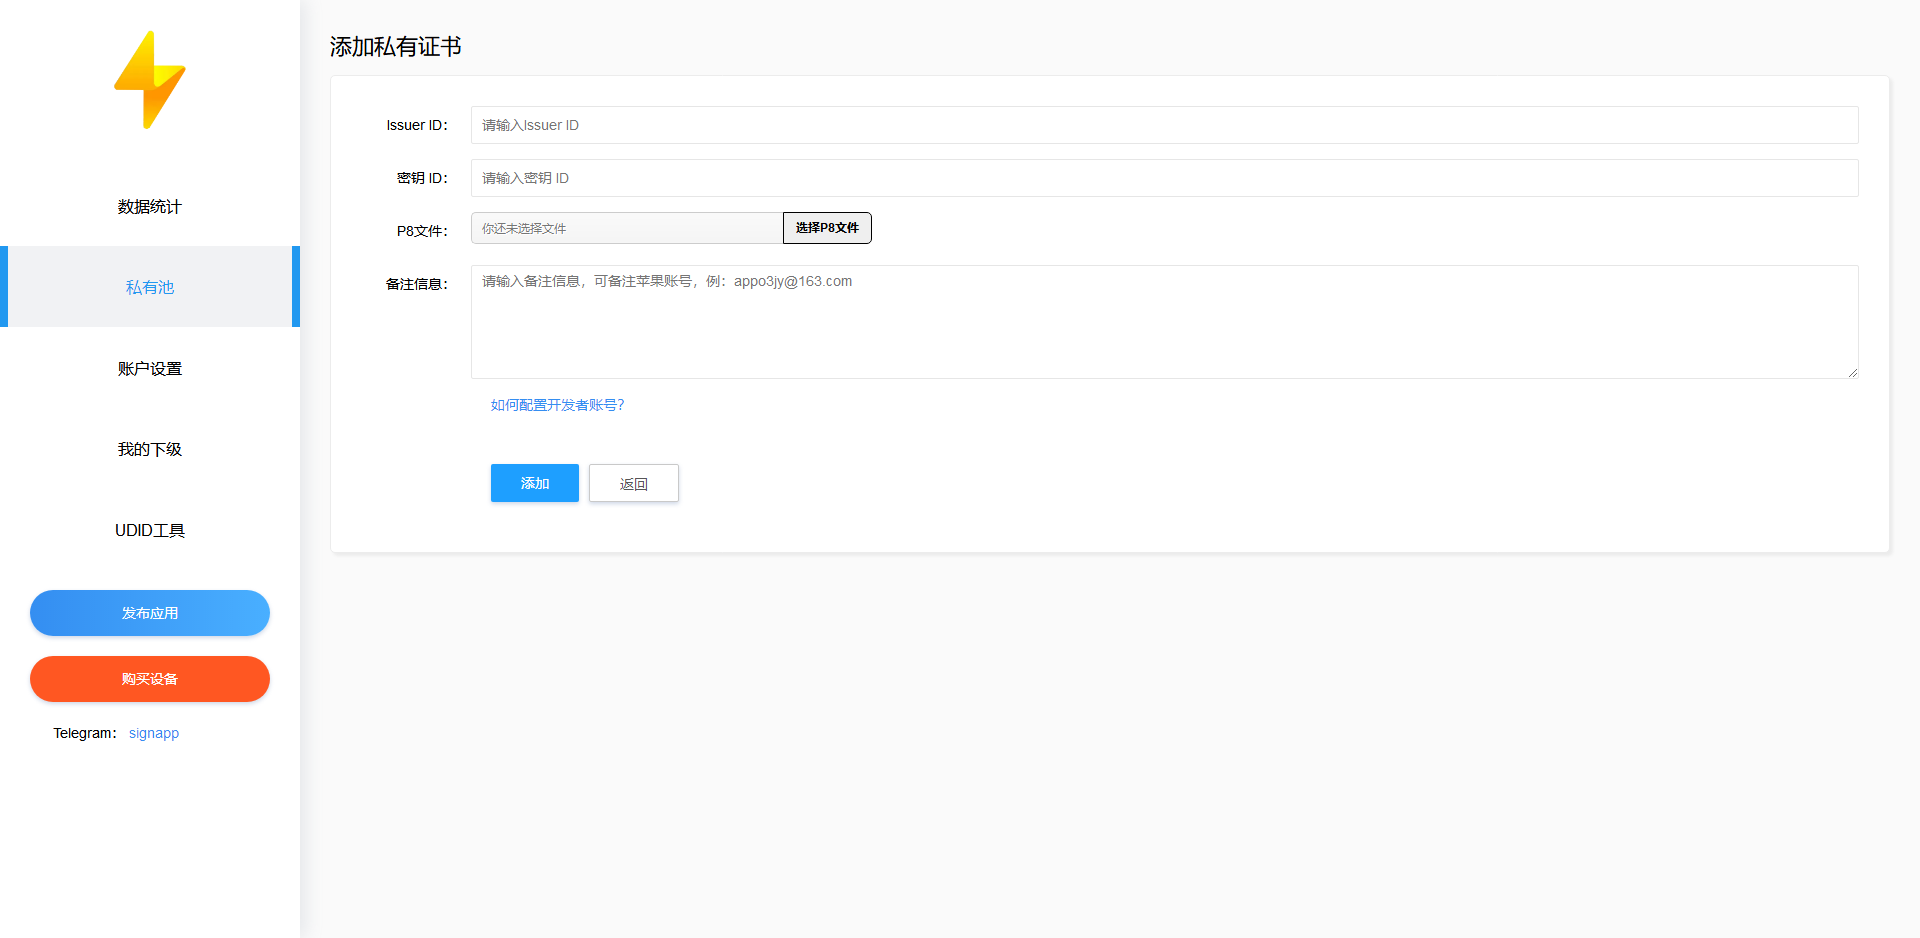
Task: Open the signapp Telegram link
Action: pos(154,733)
